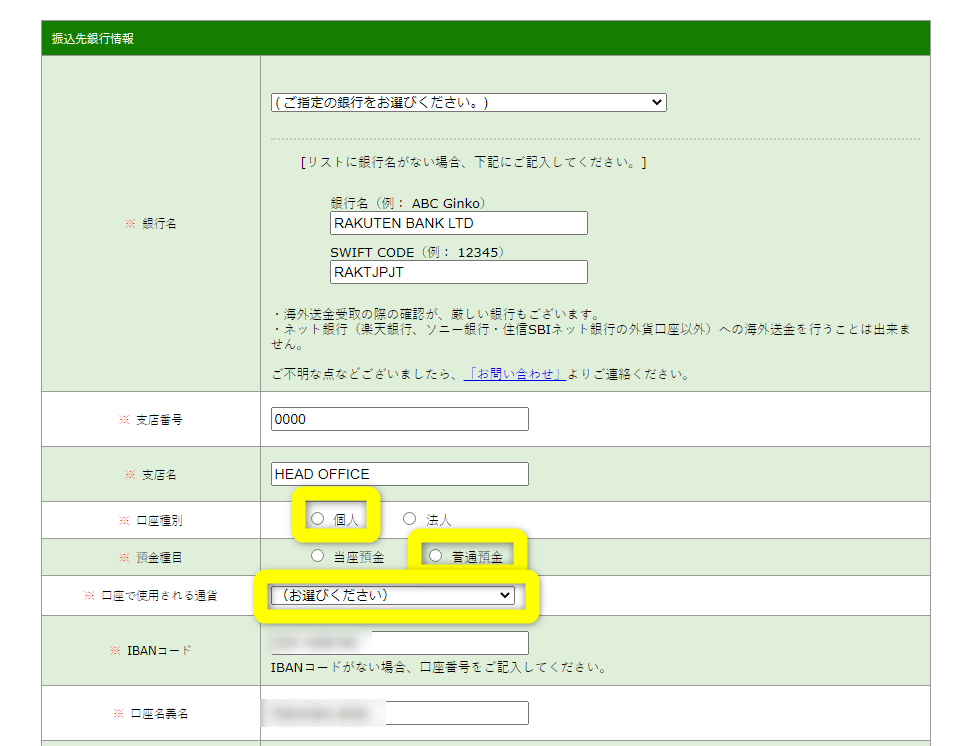Click the IBANコード row label
The height and width of the screenshot is (746, 961).
click(x=158, y=650)
